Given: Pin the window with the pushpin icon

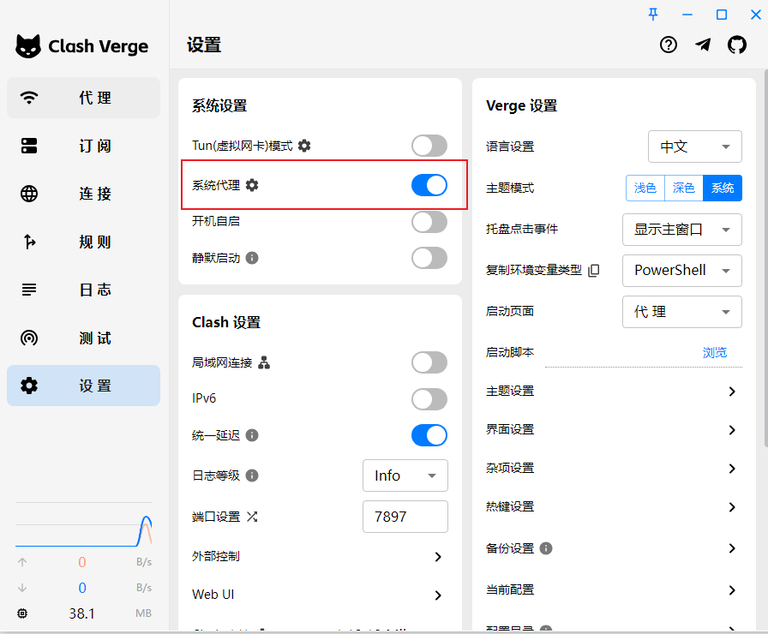Looking at the screenshot, I should (653, 14).
